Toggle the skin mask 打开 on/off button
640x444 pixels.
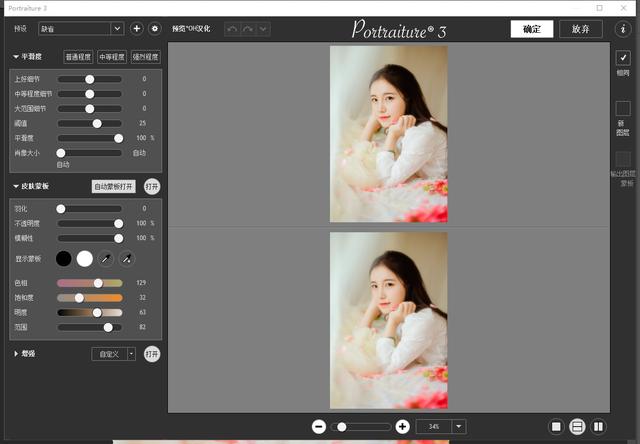pyautogui.click(x=152, y=186)
